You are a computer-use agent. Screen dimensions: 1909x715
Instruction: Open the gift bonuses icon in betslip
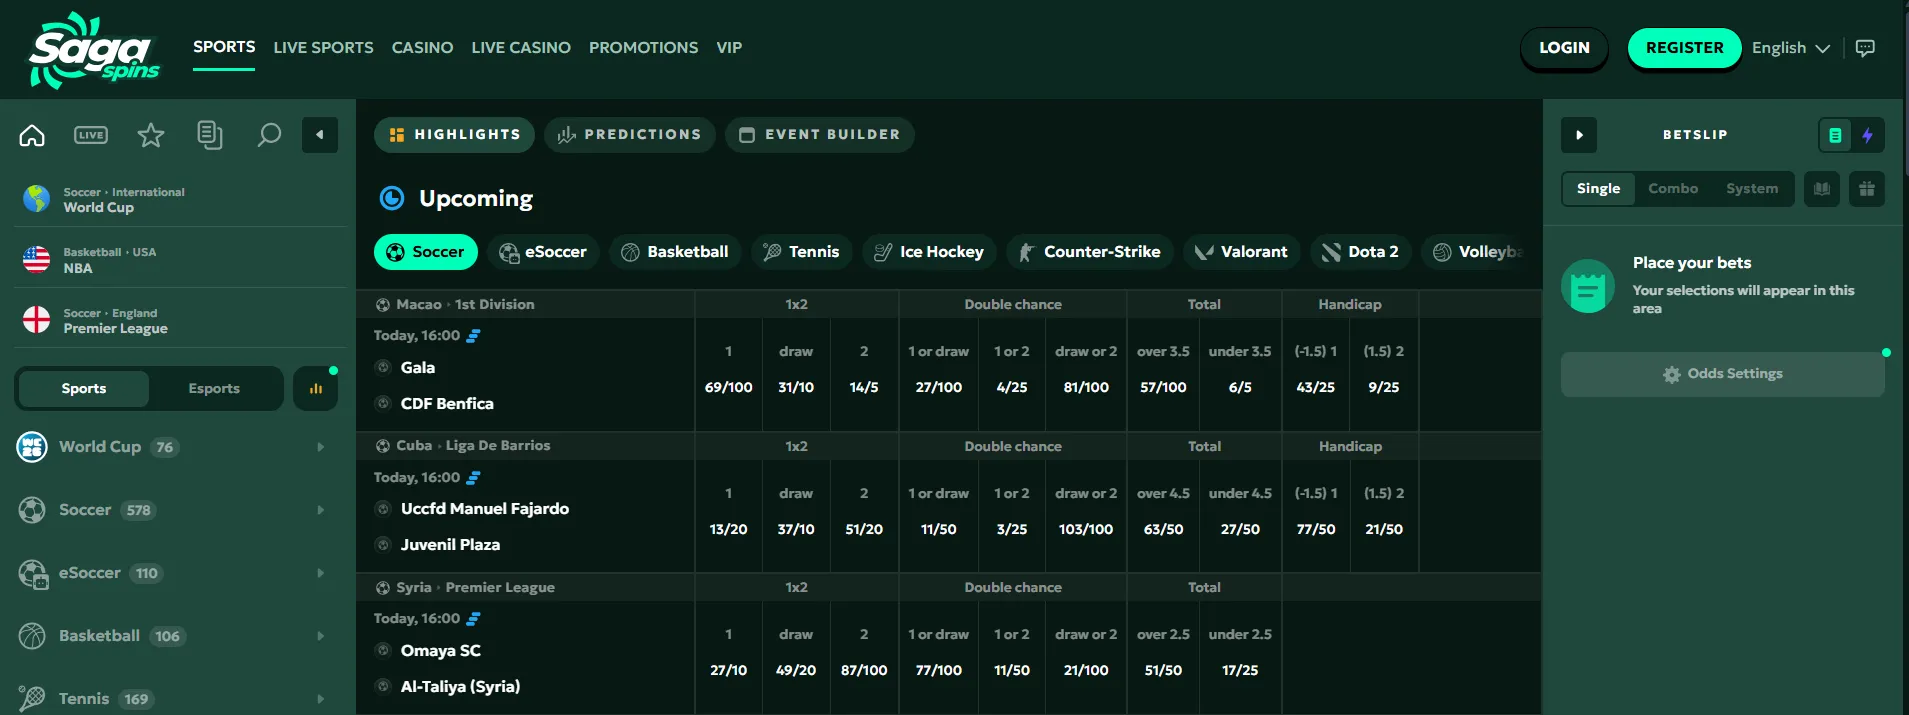click(1867, 189)
